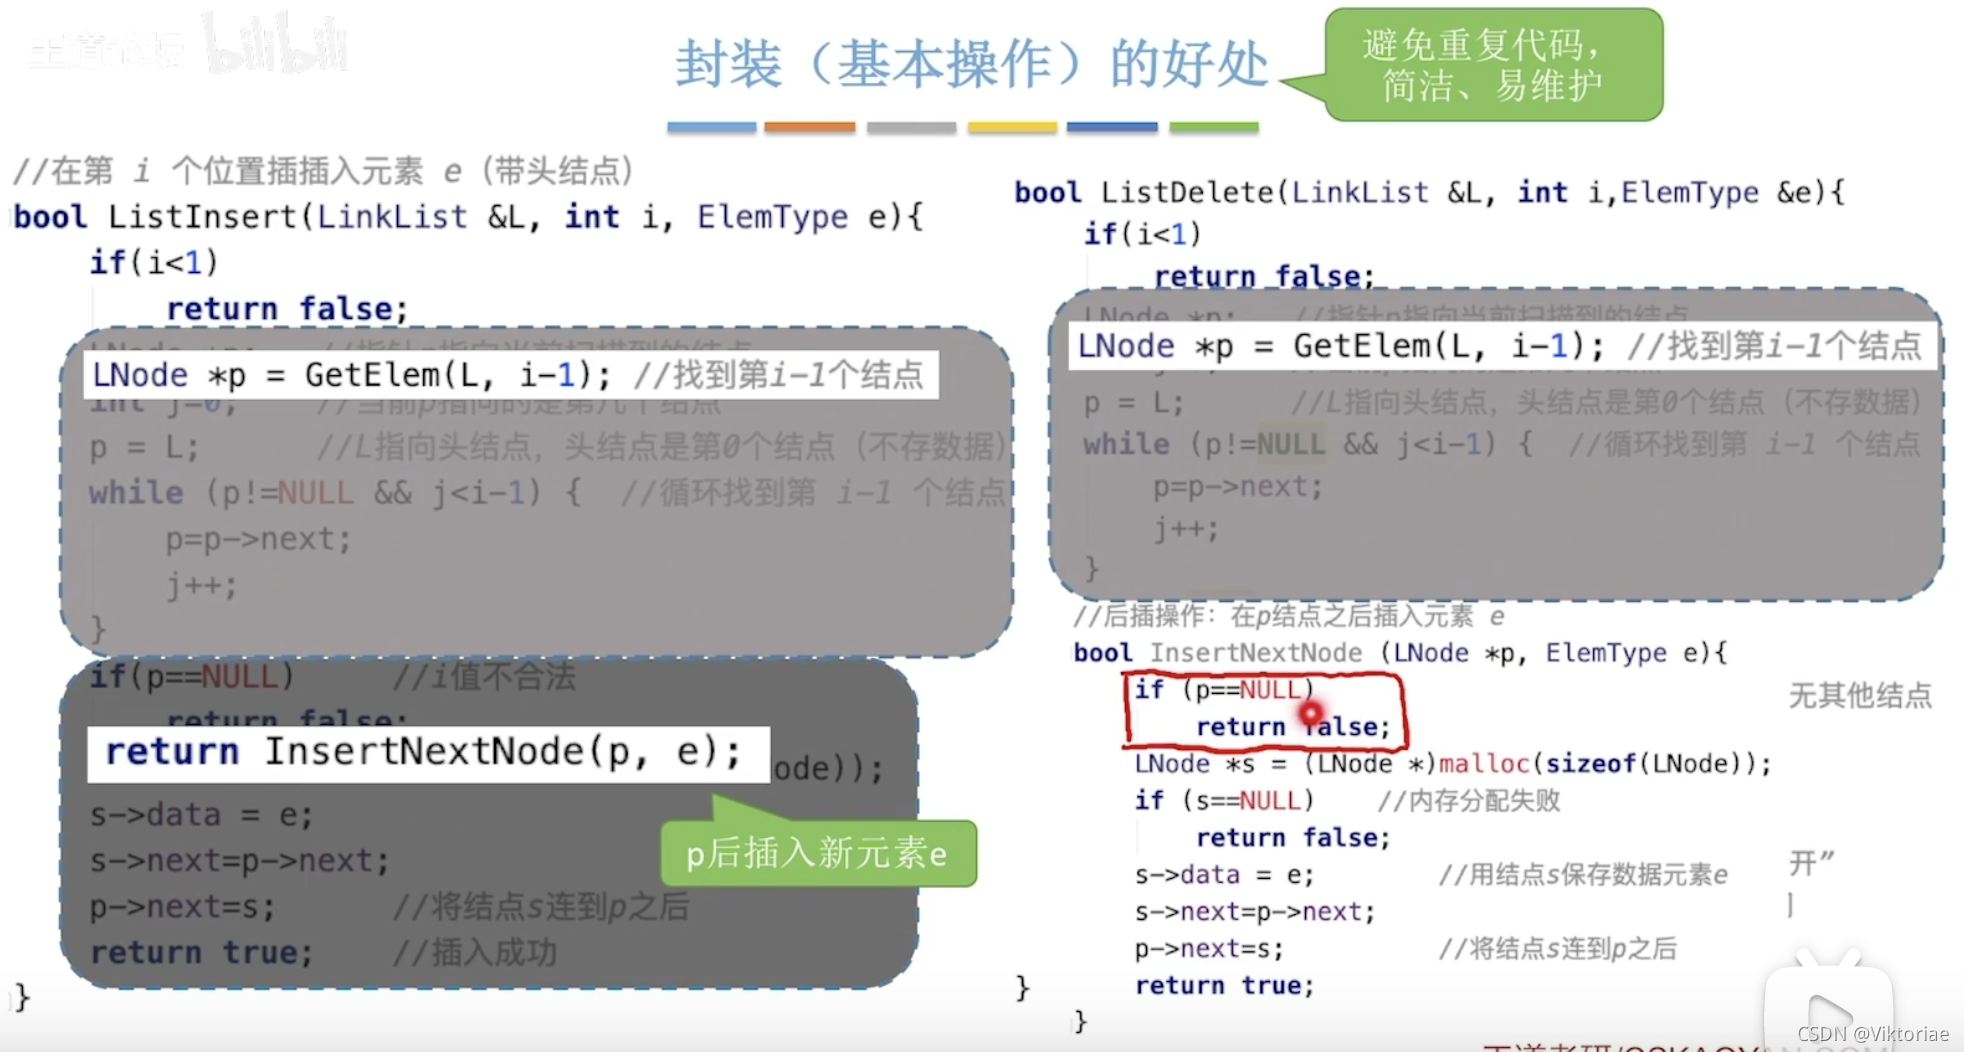The image size is (1964, 1052).
Task: Click the highlighted "return InsertNextNode(p, e);" line
Action: [x=424, y=752]
